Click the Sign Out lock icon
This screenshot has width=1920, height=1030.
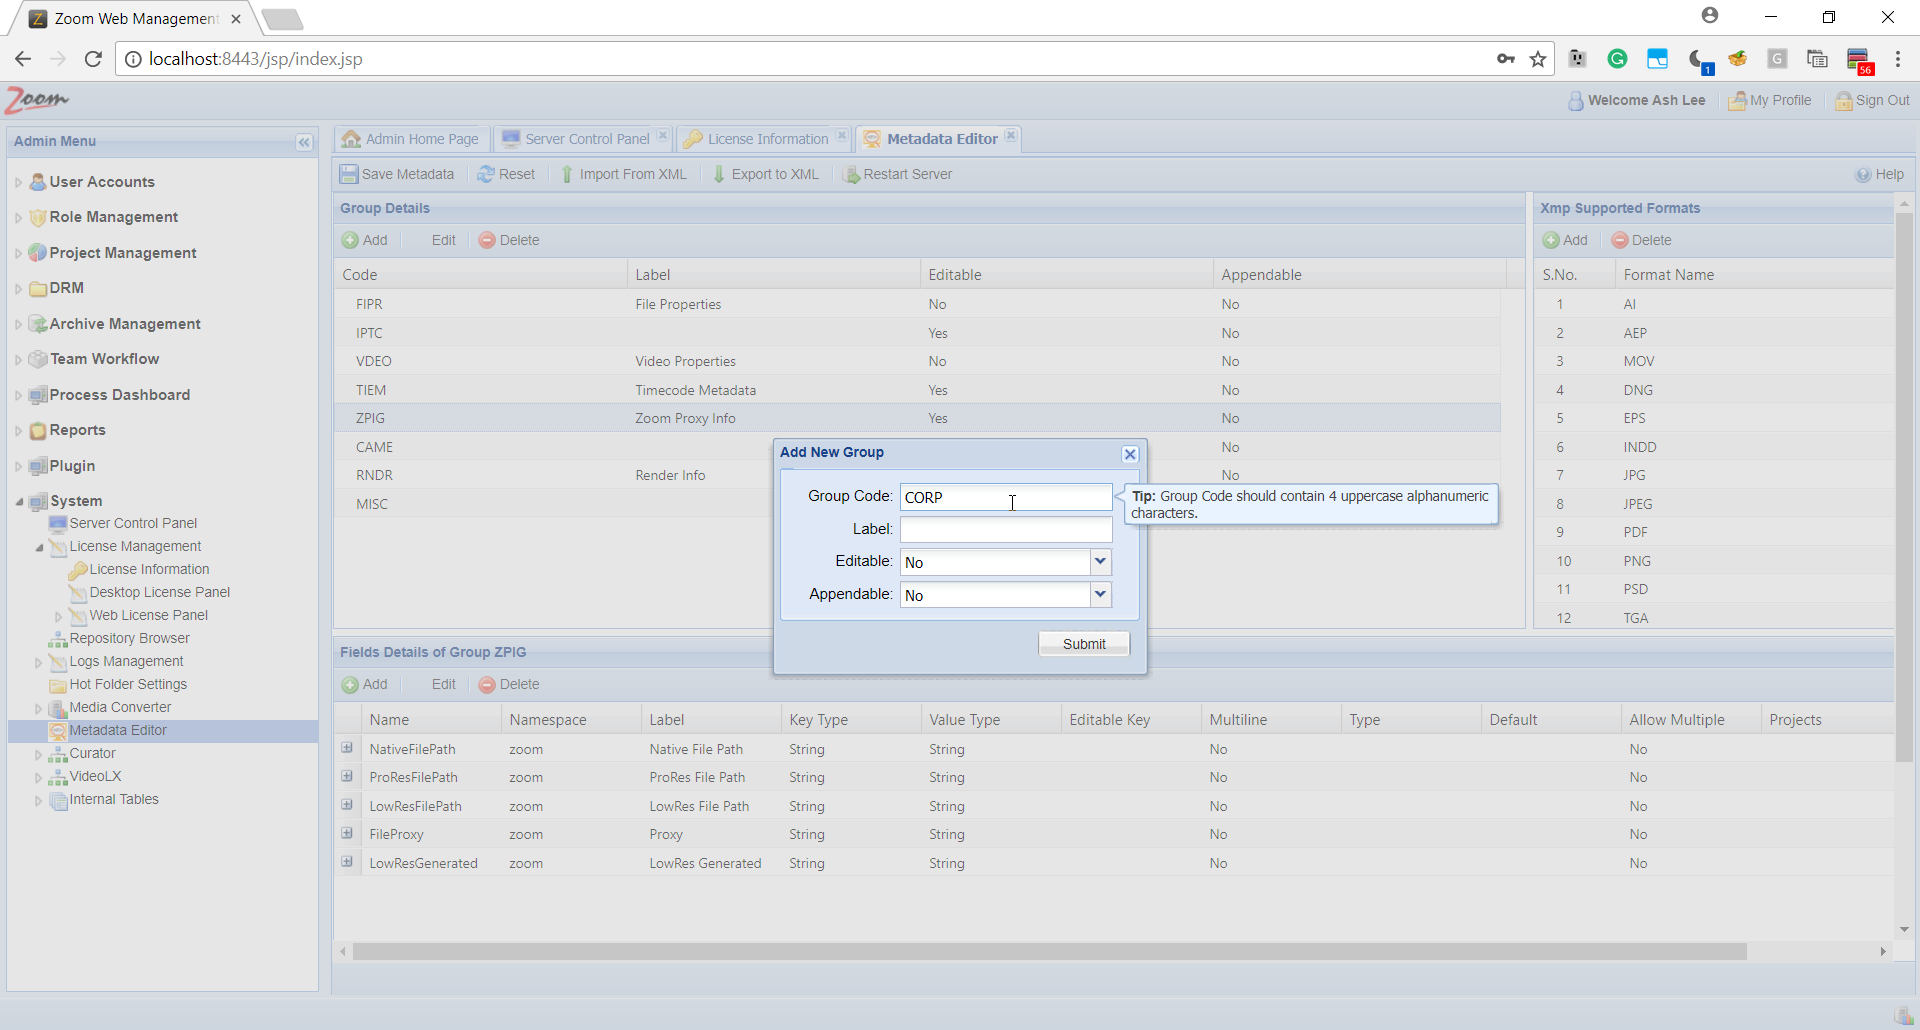click(x=1844, y=100)
